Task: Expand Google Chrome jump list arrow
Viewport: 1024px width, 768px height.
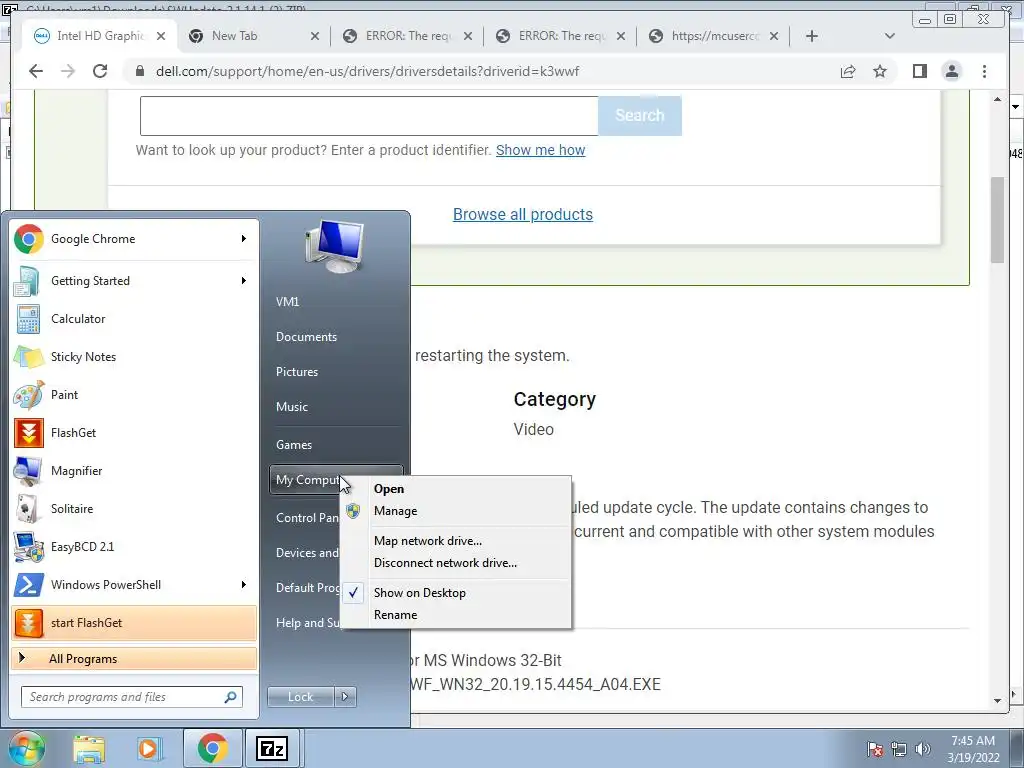Action: pyautogui.click(x=244, y=239)
